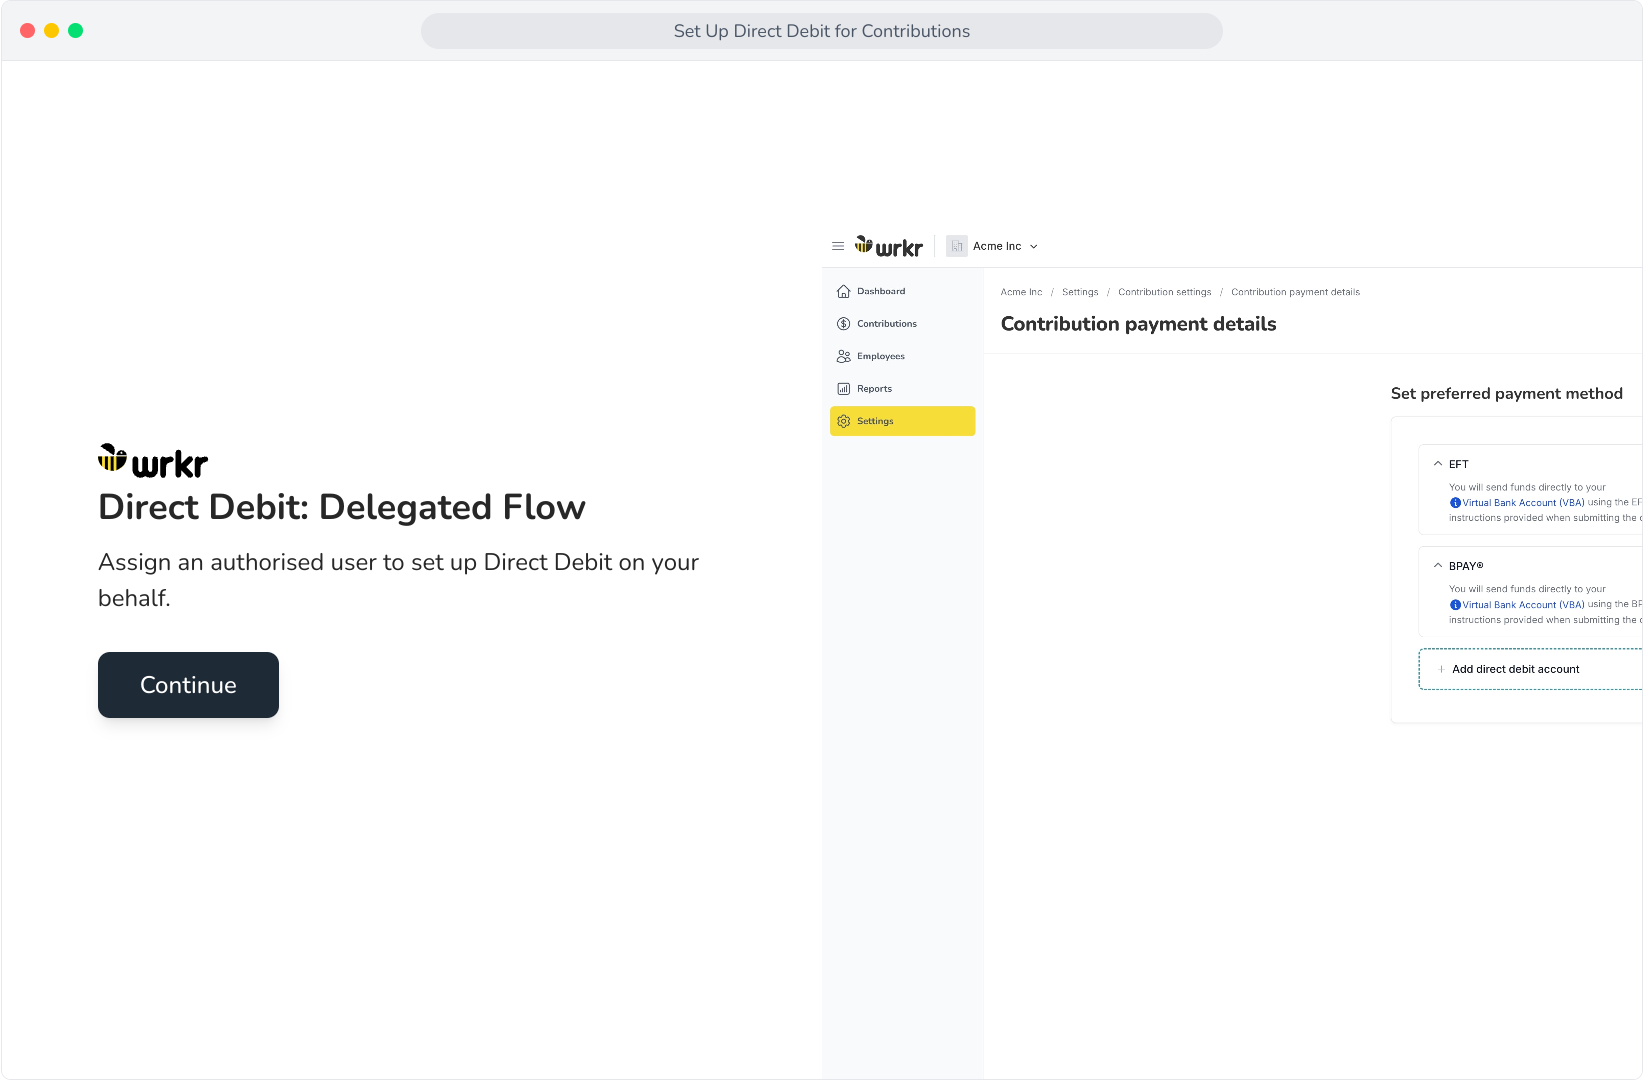The height and width of the screenshot is (1080, 1644).
Task: Go to Settings breadcrumb
Action: (1080, 292)
